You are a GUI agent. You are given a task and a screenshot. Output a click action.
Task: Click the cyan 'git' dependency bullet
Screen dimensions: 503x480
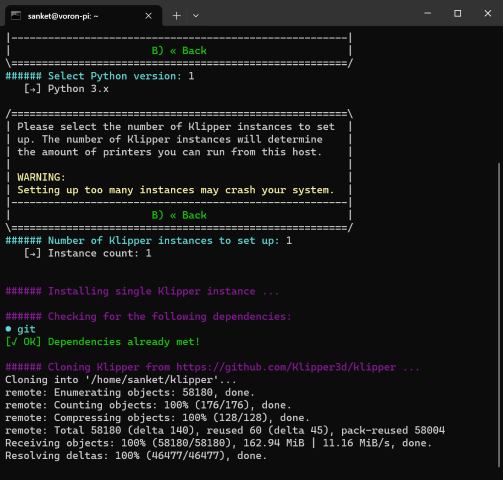(x=20, y=329)
